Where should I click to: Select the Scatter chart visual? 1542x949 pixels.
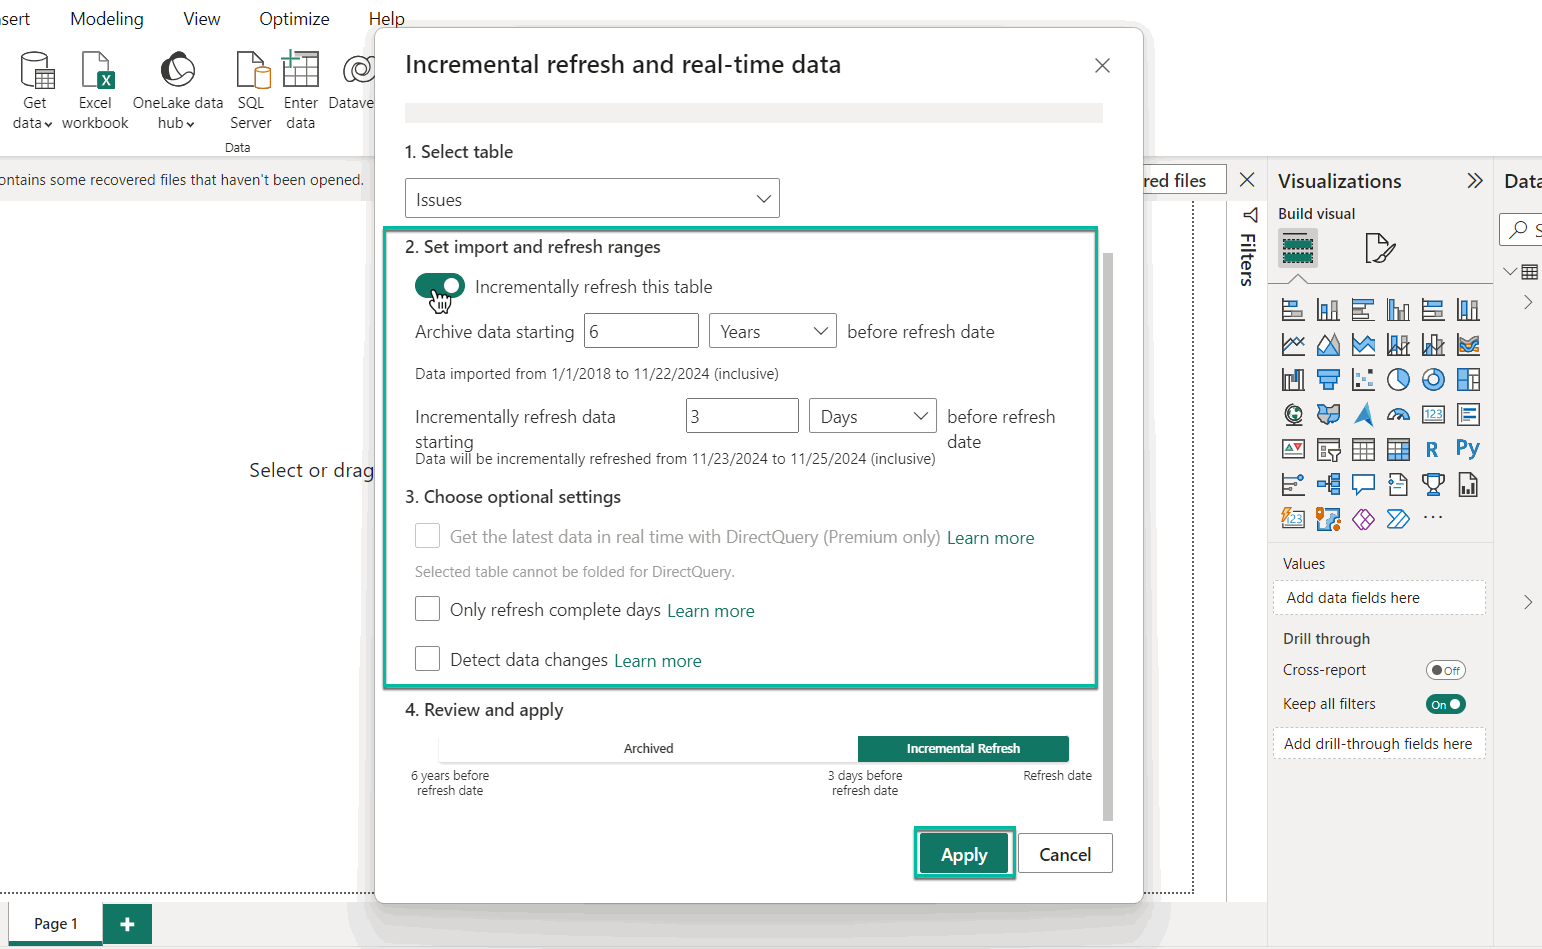tap(1363, 380)
